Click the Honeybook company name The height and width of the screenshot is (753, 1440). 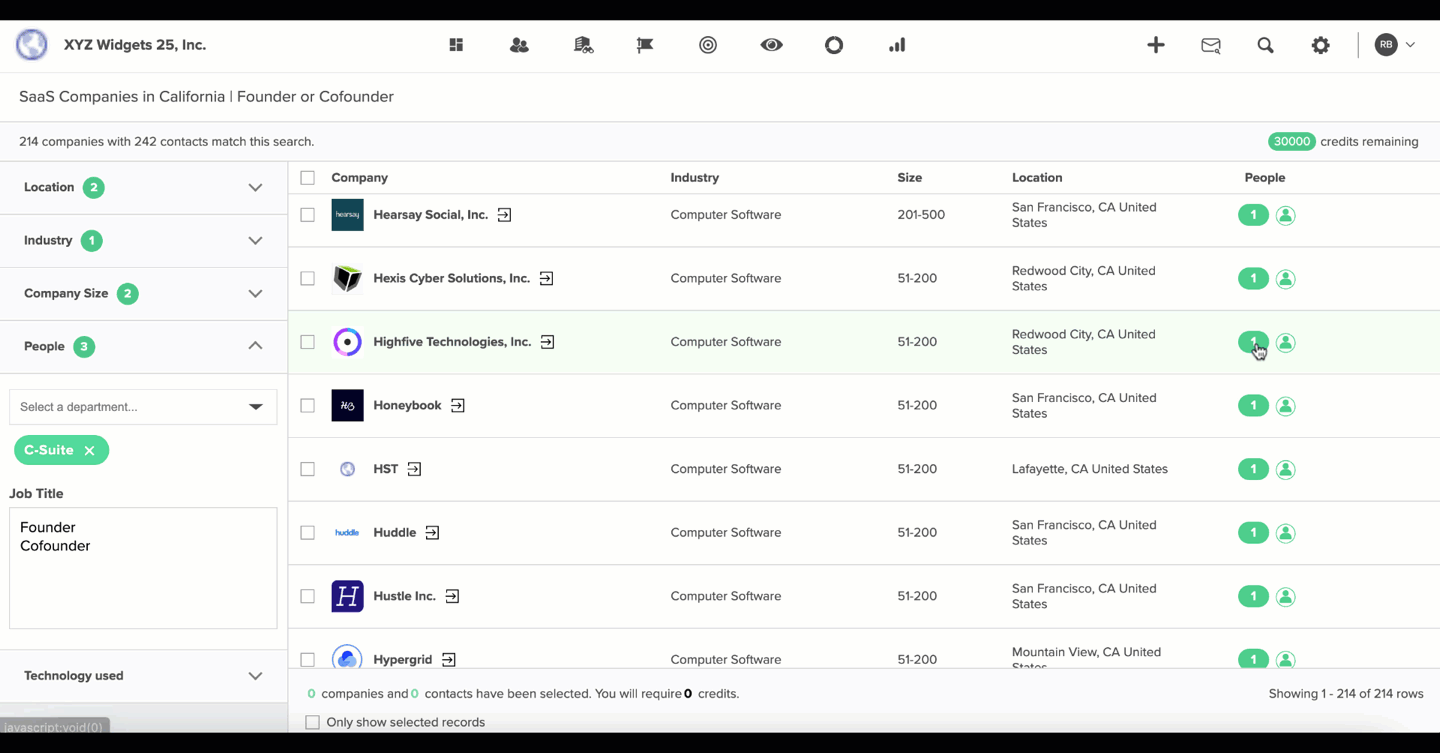point(407,406)
